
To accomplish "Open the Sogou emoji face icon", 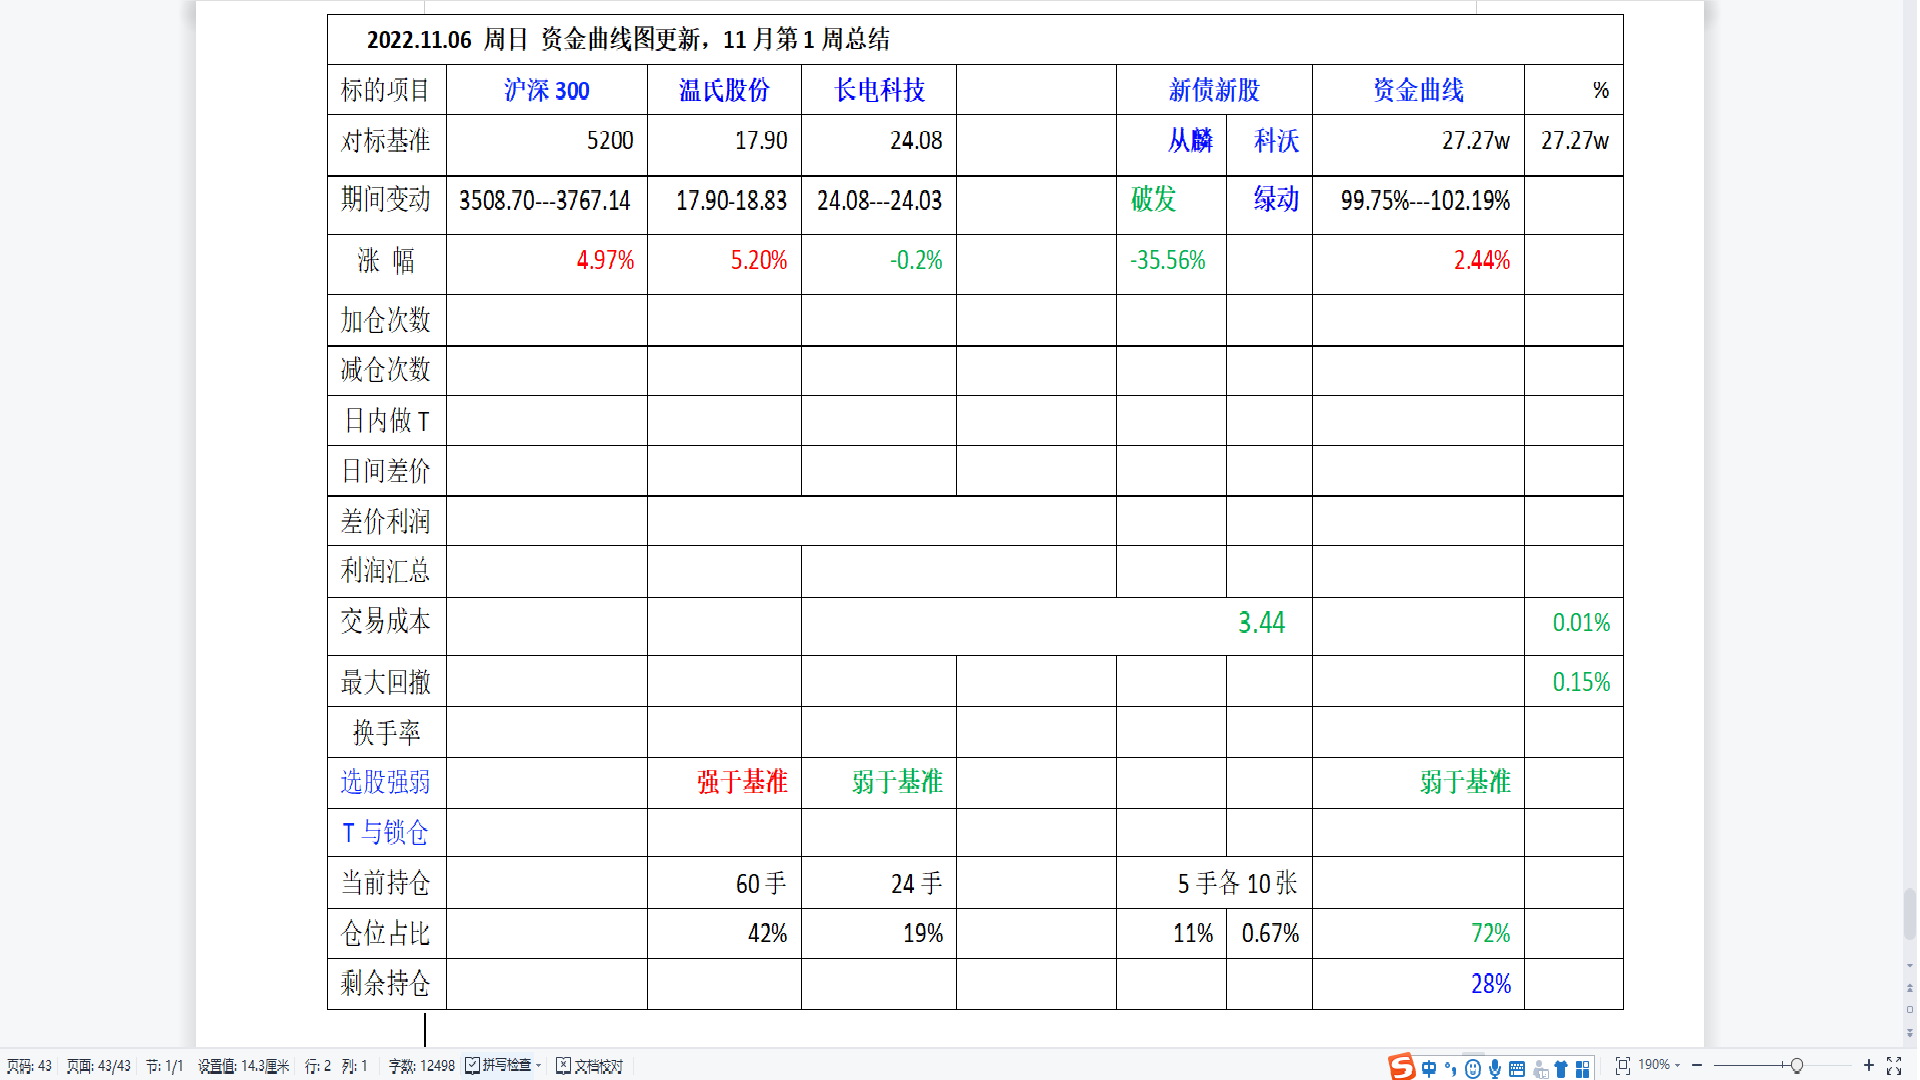I will [x=1473, y=1068].
